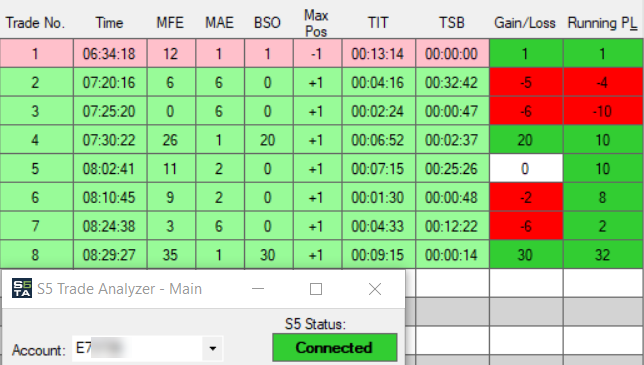Click the MFE cell showing 26
The width and height of the screenshot is (644, 365).
171,140
